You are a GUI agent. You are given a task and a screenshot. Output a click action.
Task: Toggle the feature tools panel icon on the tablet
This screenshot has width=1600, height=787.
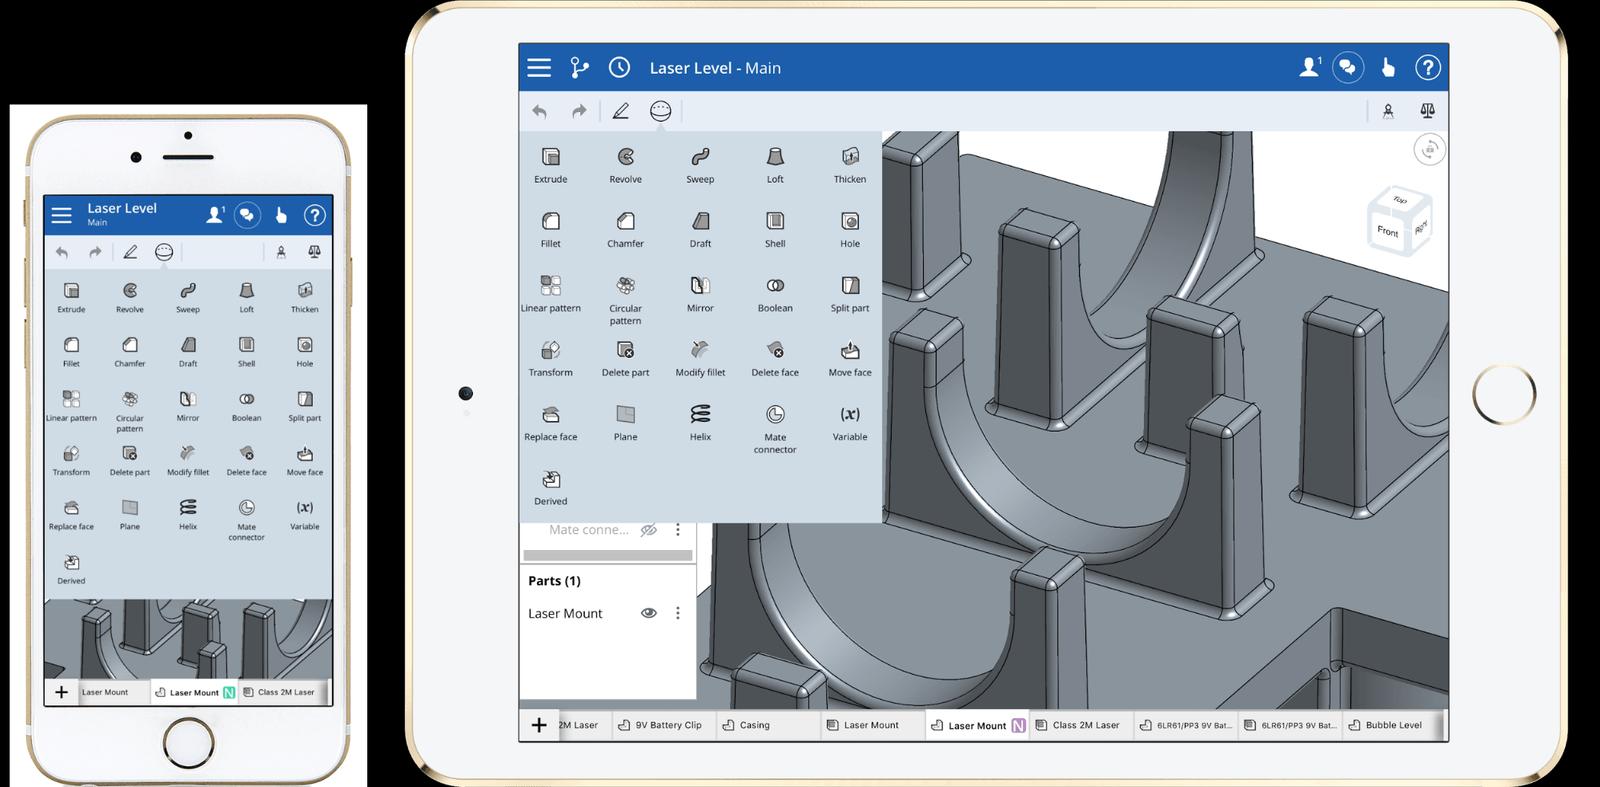pyautogui.click(x=660, y=111)
